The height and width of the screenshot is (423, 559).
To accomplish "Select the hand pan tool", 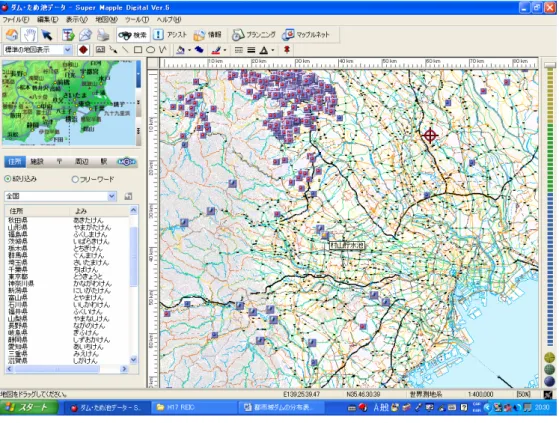I will (30, 35).
